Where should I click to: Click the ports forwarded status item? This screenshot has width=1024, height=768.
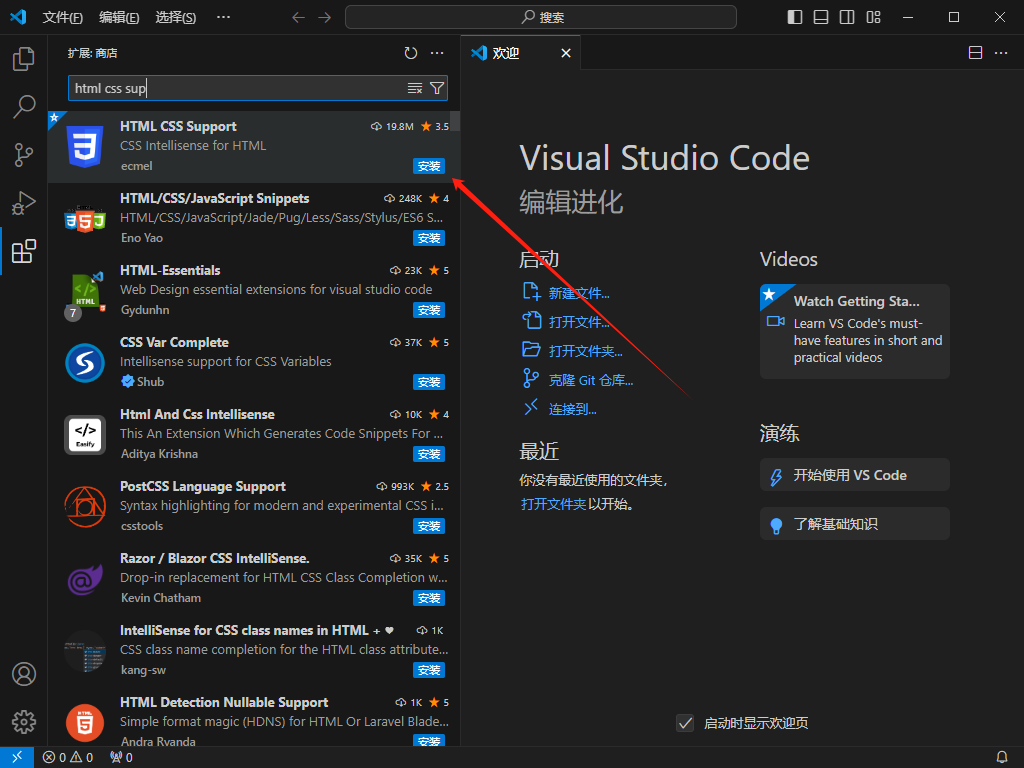[121, 757]
